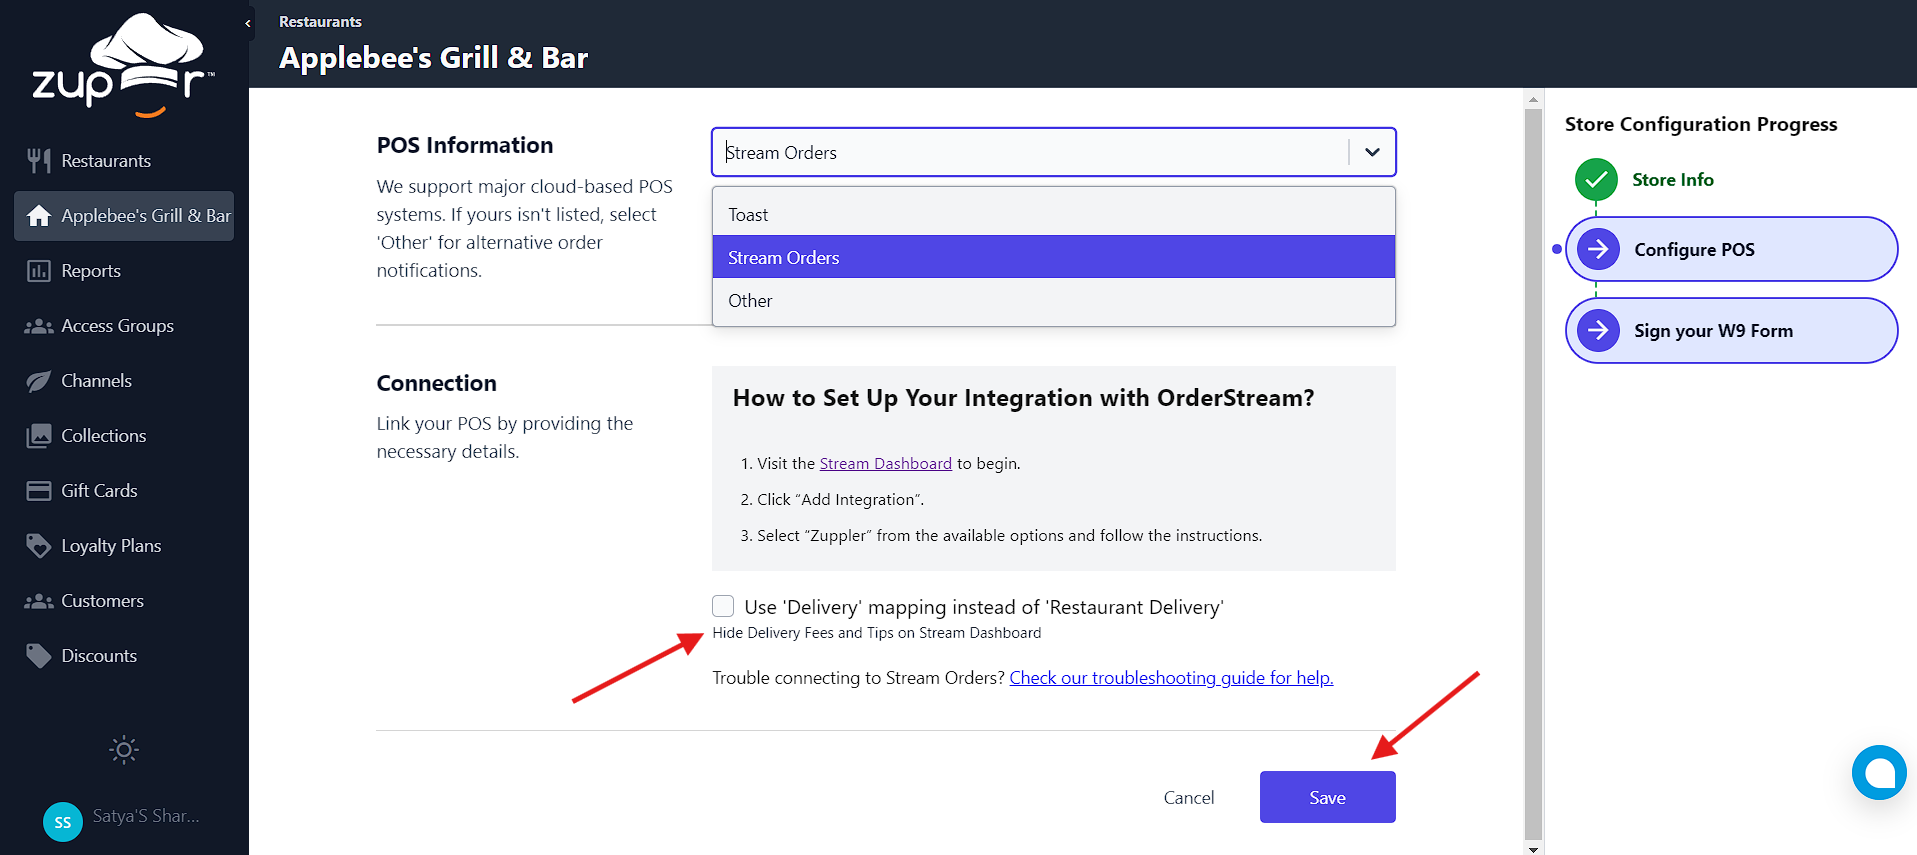This screenshot has width=1917, height=855.
Task: Click the scrollbar down arrow
Action: pos(1533,848)
